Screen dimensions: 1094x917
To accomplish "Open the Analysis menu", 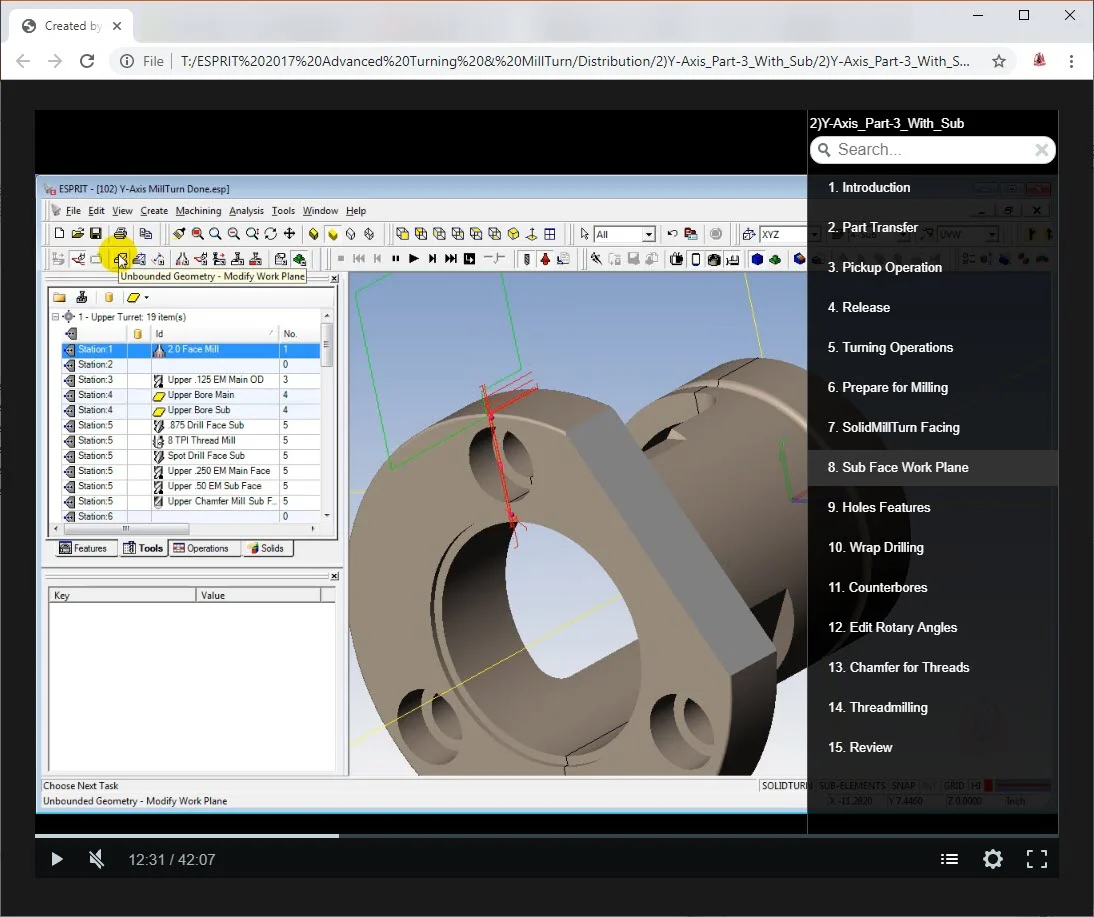I will point(246,211).
